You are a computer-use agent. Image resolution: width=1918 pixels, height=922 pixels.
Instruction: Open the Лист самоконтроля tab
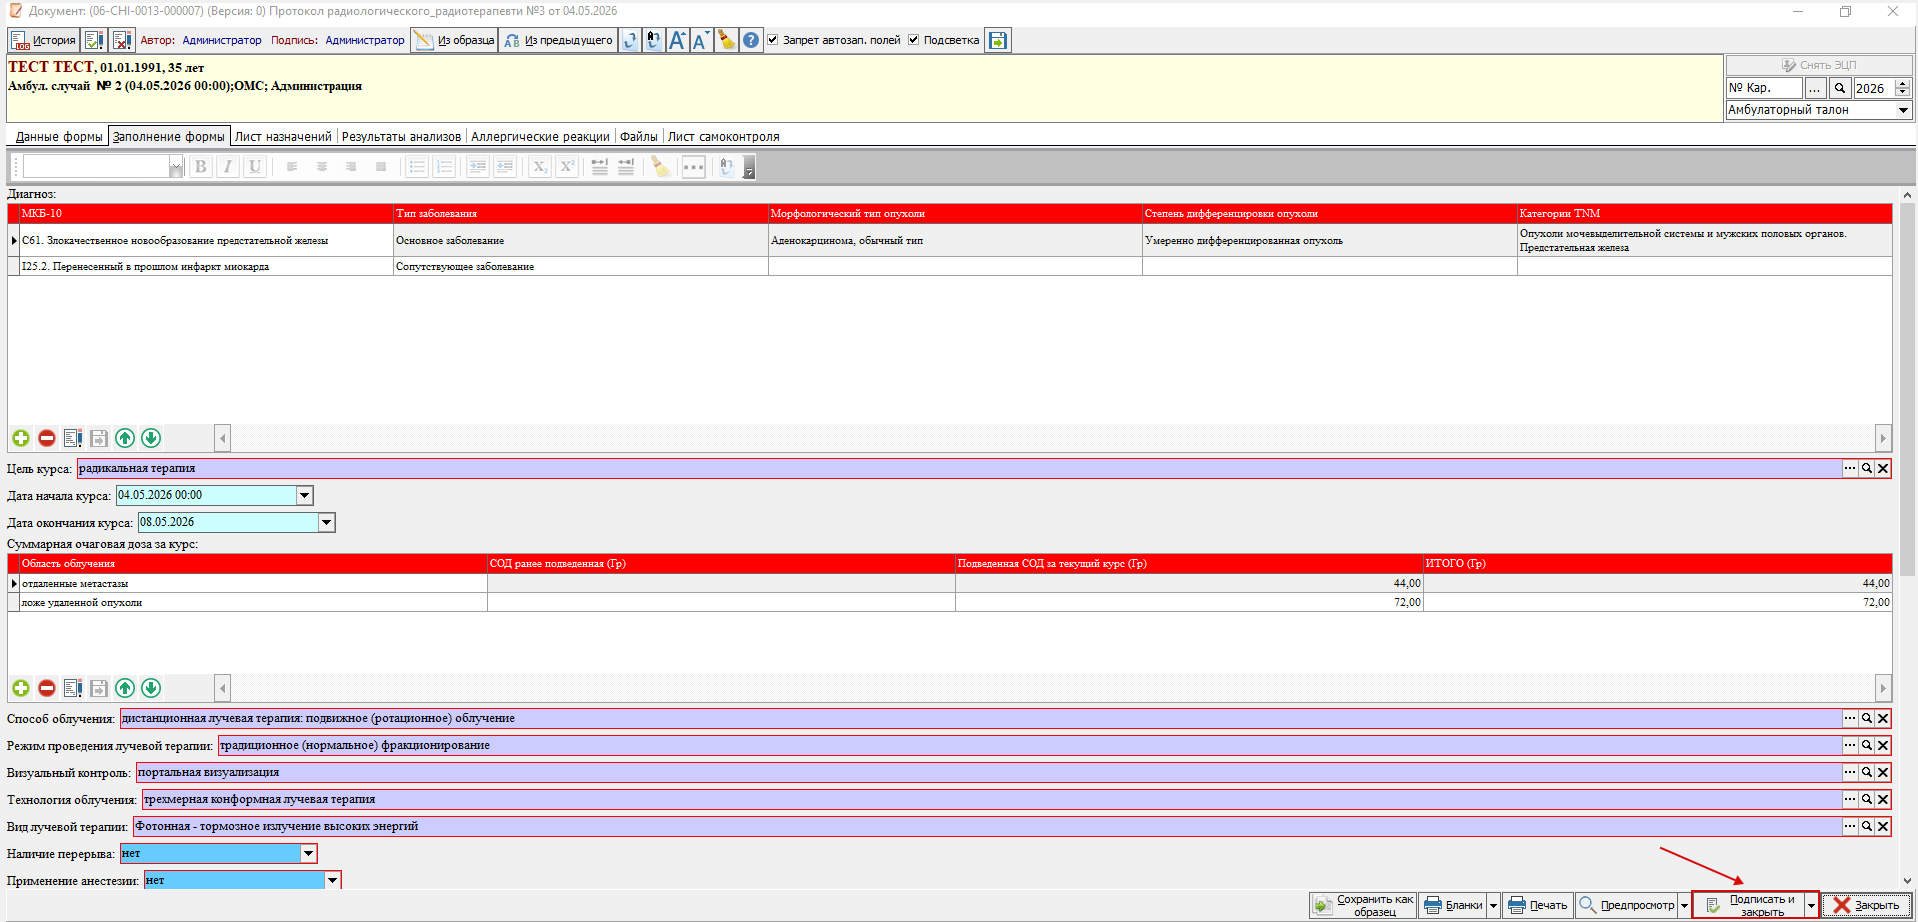pos(723,137)
